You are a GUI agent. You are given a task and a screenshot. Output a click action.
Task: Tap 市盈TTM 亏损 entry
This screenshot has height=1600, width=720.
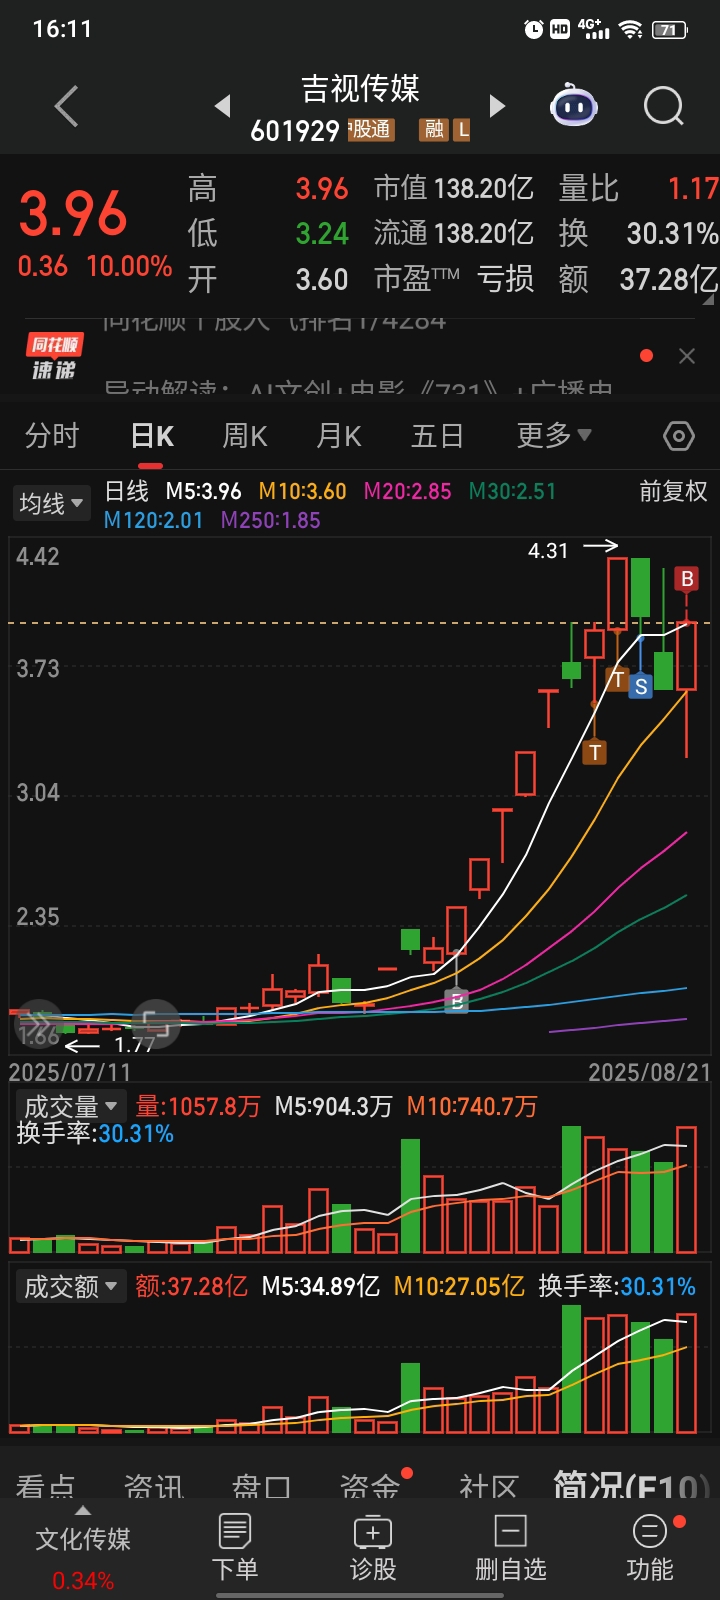coord(454,278)
